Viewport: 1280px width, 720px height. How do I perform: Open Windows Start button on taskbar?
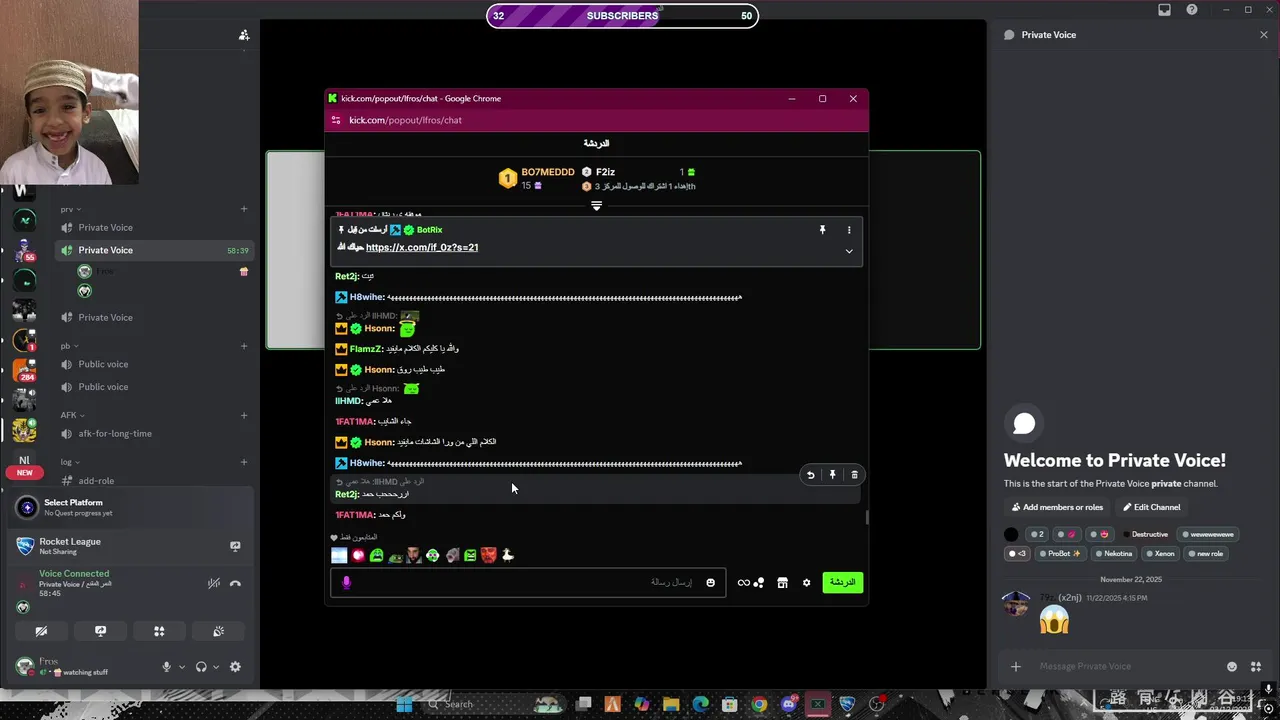[404, 704]
